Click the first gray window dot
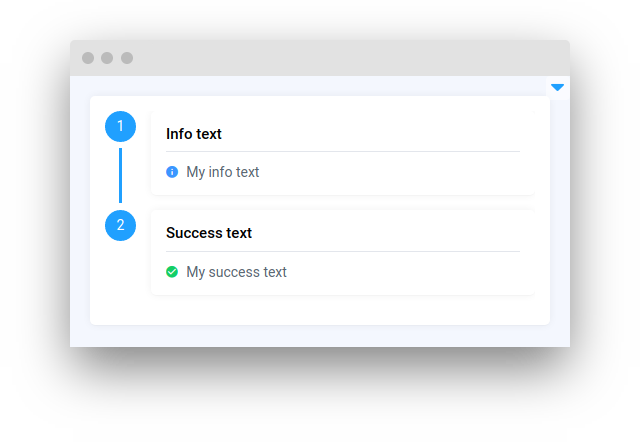 88,58
